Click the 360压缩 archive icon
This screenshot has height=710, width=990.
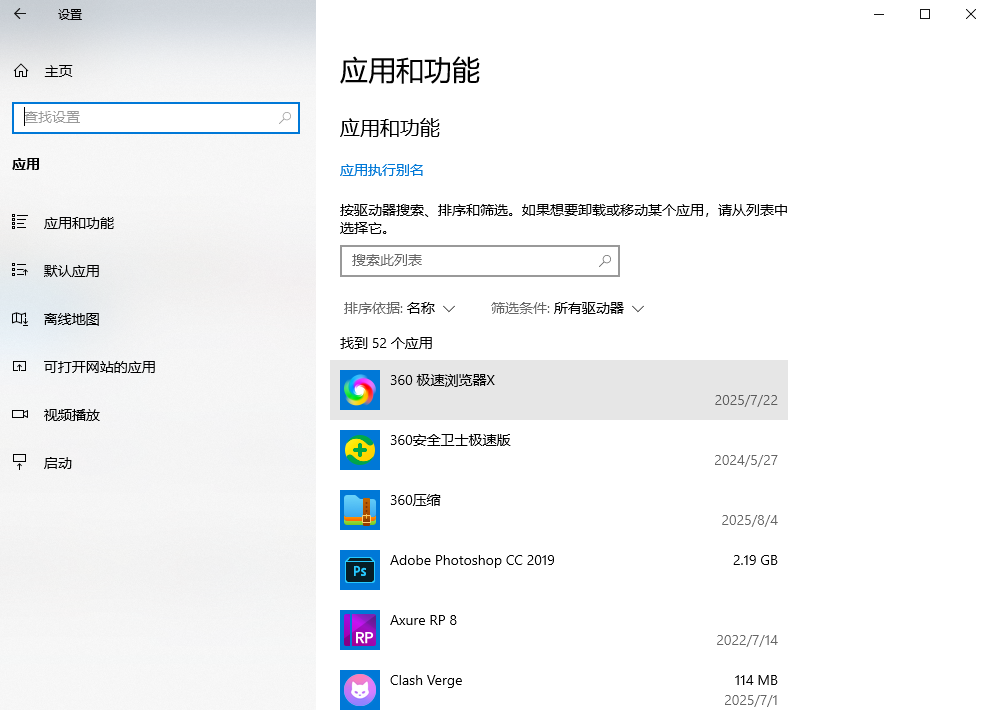point(359,510)
